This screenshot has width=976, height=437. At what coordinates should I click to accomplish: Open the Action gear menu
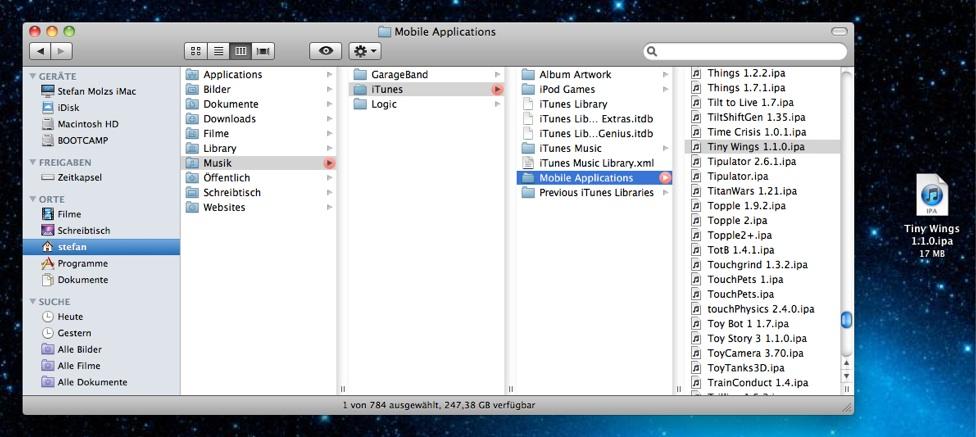365,51
